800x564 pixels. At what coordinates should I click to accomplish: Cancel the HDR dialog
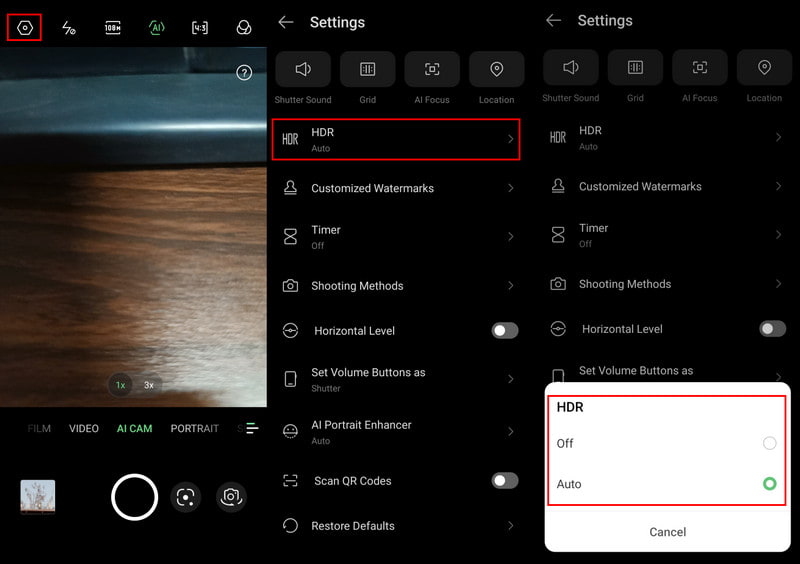pyautogui.click(x=667, y=532)
